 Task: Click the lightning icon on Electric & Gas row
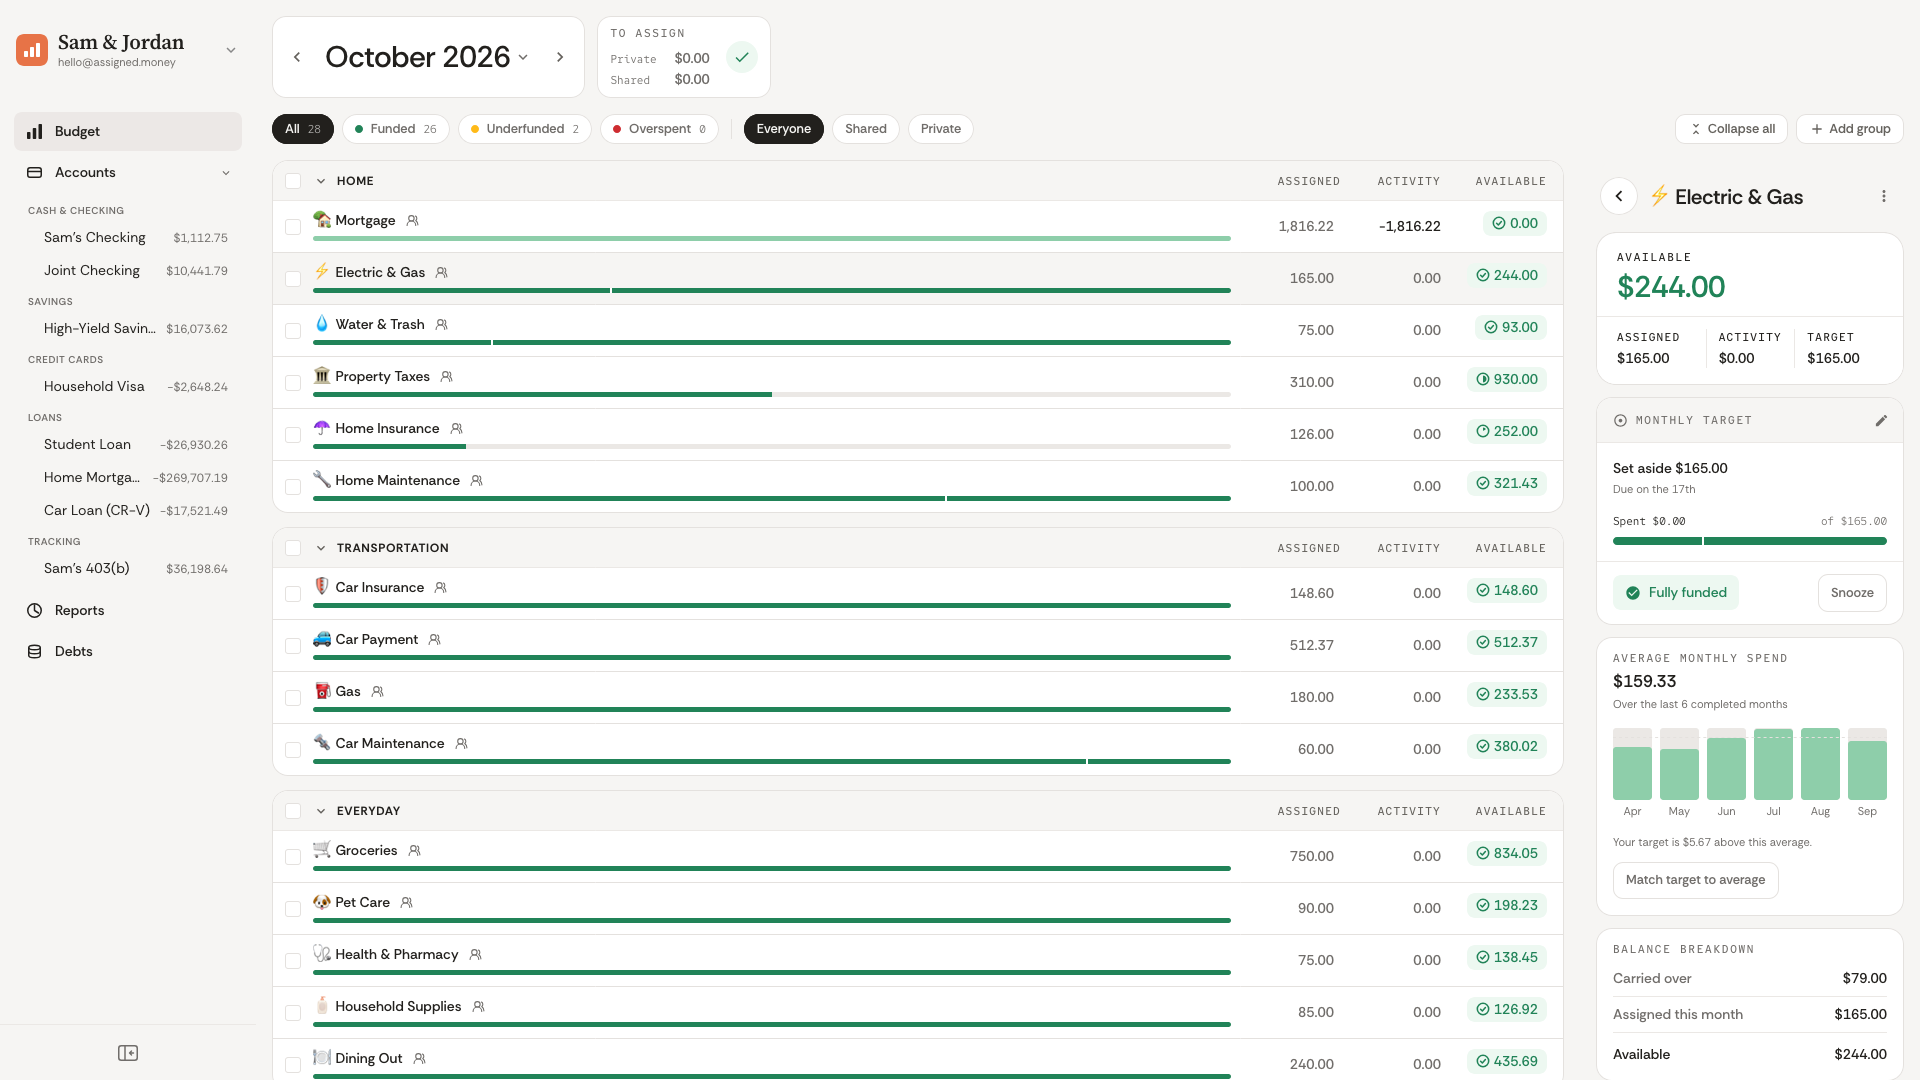(x=321, y=271)
